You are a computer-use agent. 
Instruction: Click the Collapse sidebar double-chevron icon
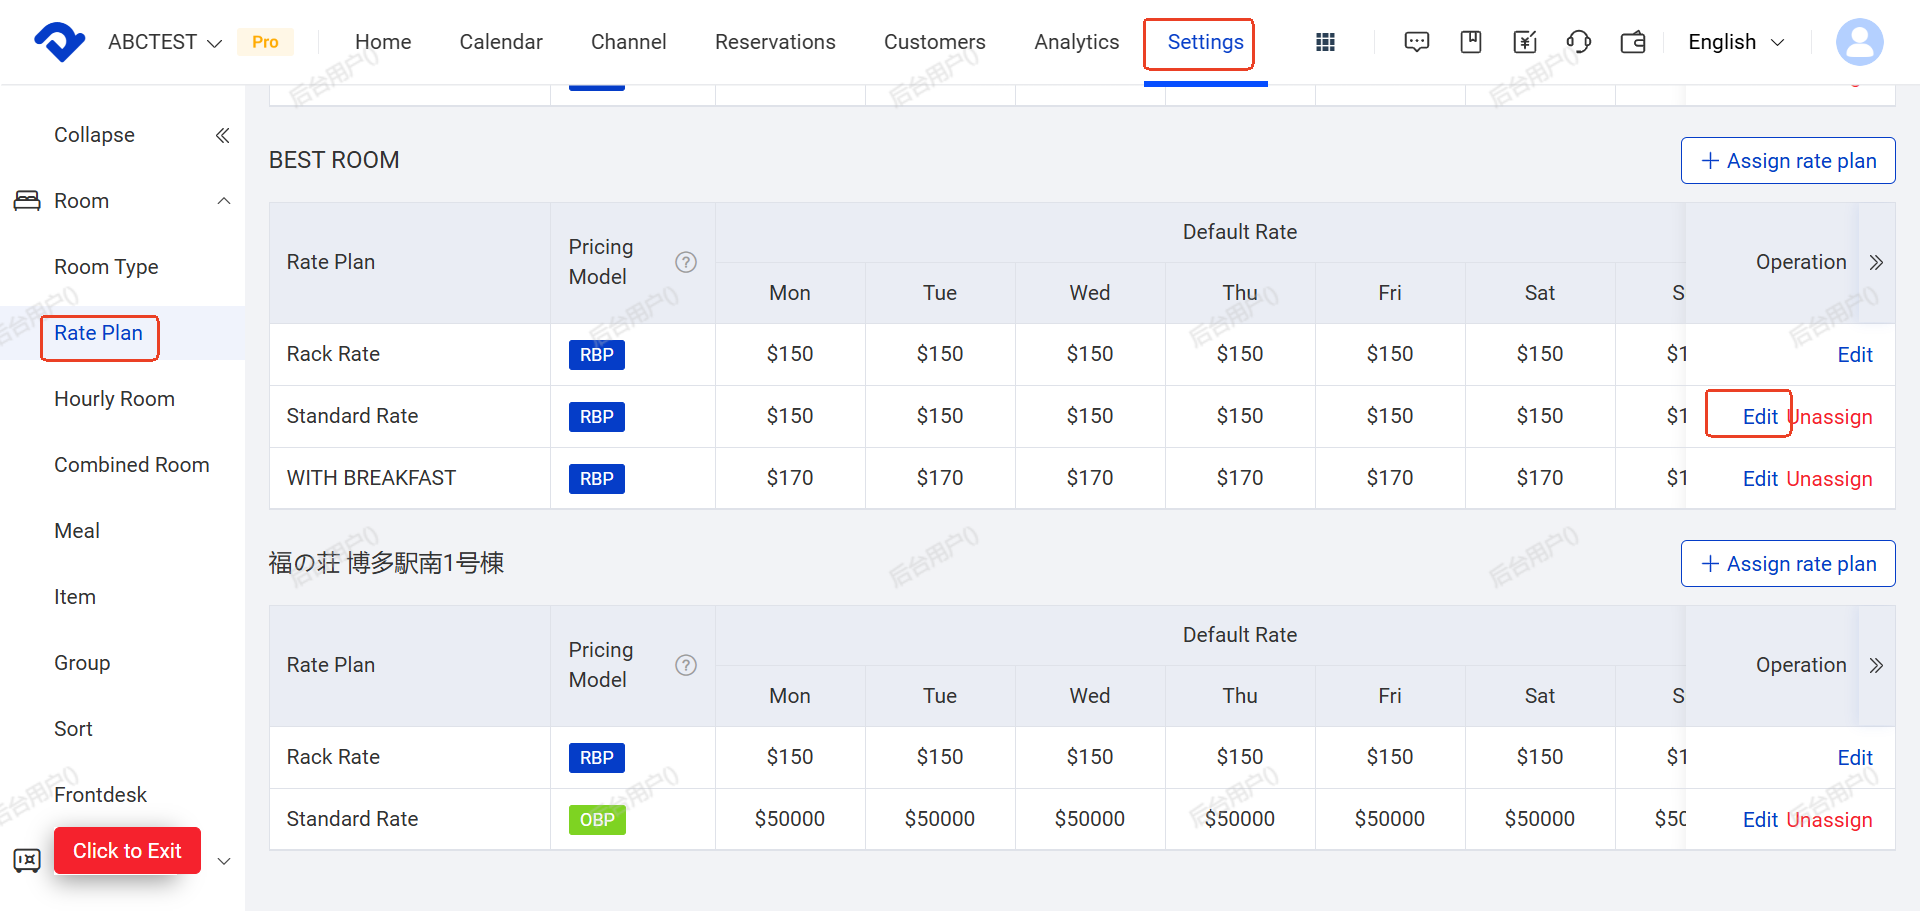(x=223, y=135)
